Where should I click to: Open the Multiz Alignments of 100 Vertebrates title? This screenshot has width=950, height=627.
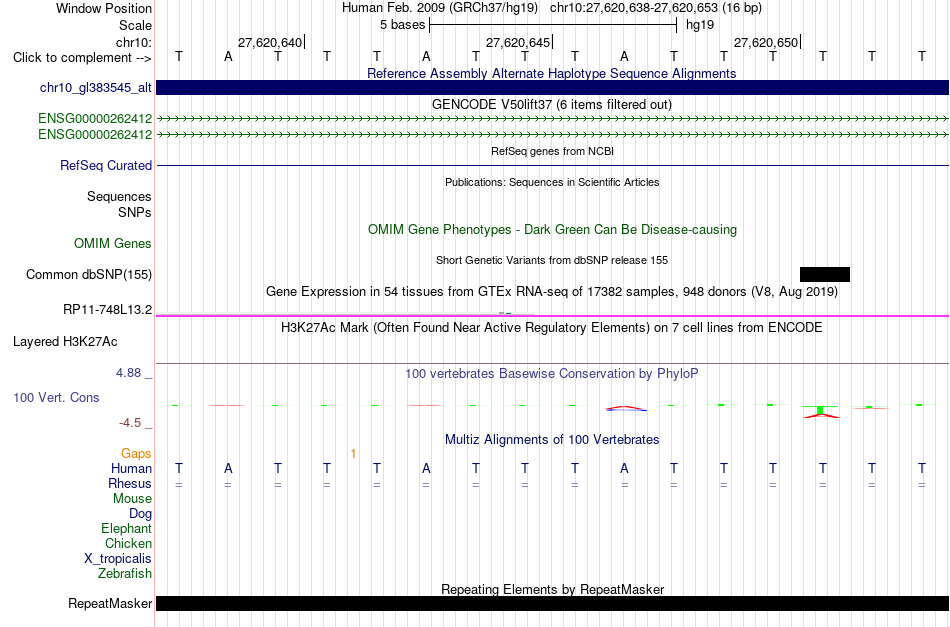552,439
